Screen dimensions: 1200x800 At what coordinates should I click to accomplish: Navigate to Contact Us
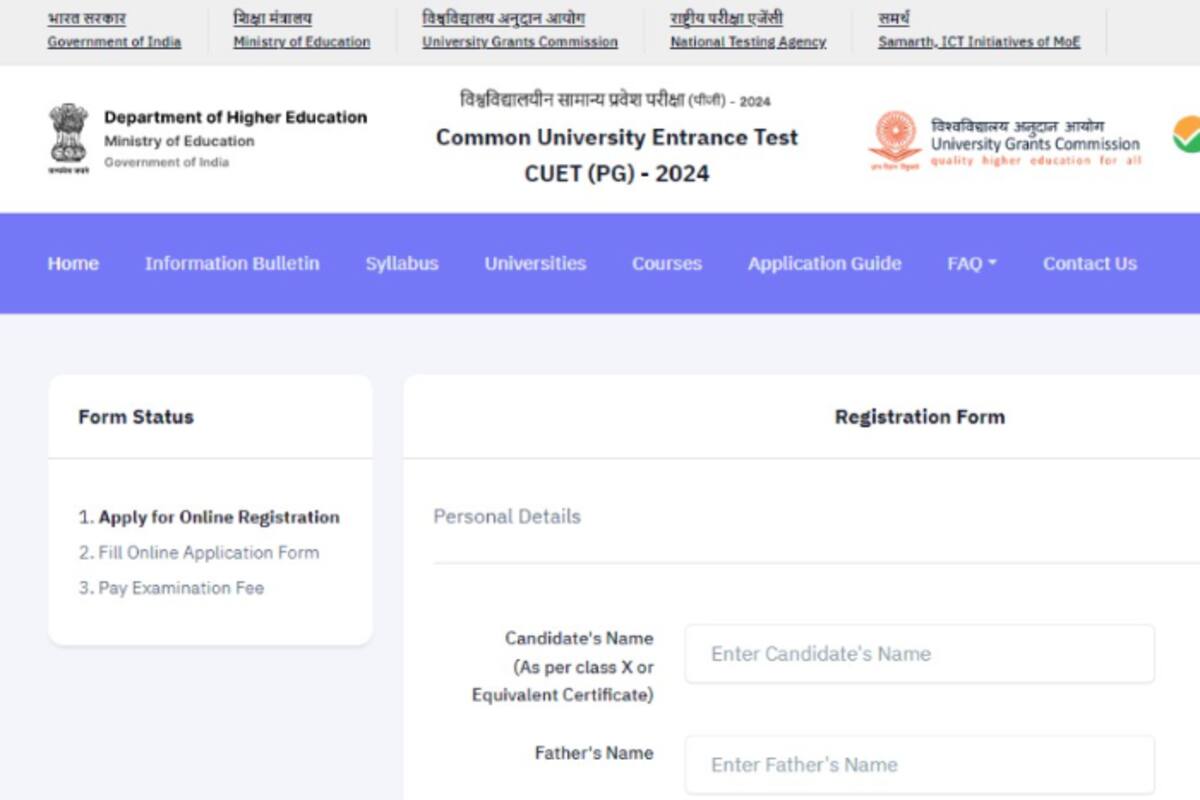pos(1089,264)
